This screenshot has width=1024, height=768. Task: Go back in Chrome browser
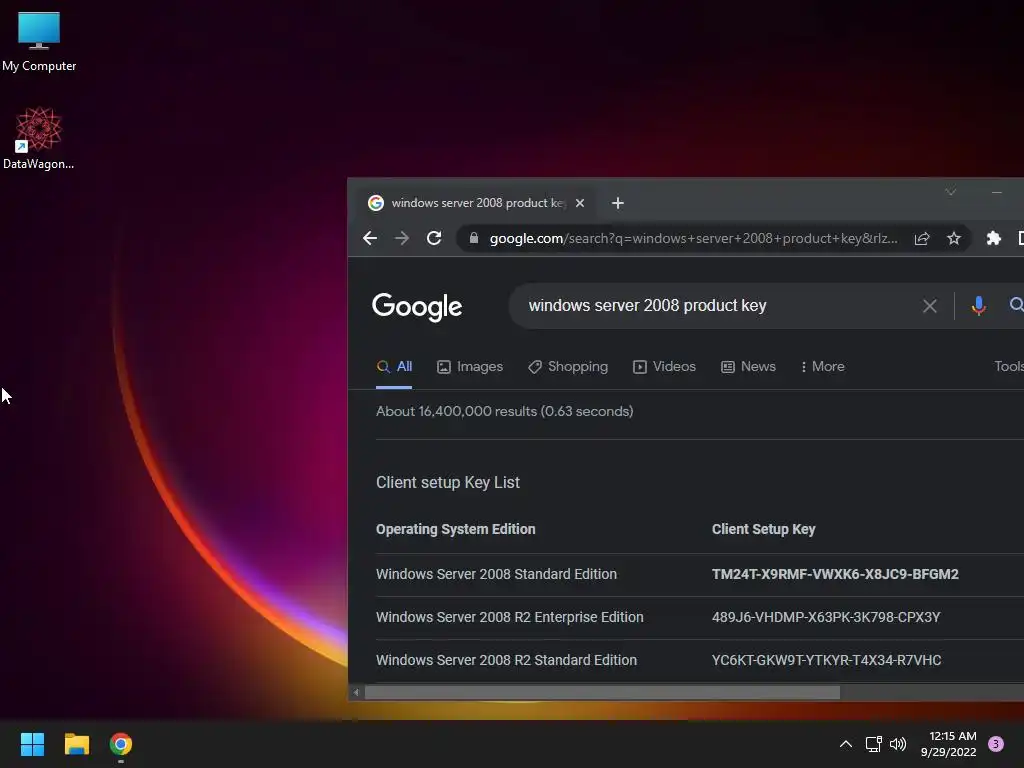pyautogui.click(x=370, y=238)
